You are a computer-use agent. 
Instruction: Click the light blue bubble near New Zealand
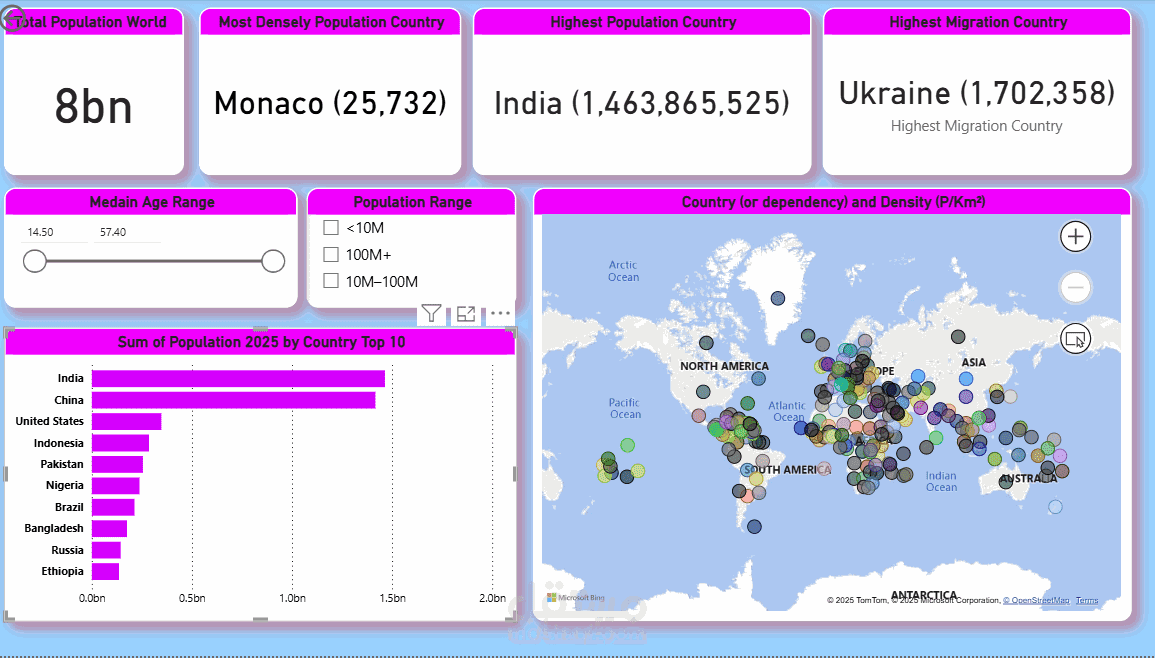(x=1056, y=506)
